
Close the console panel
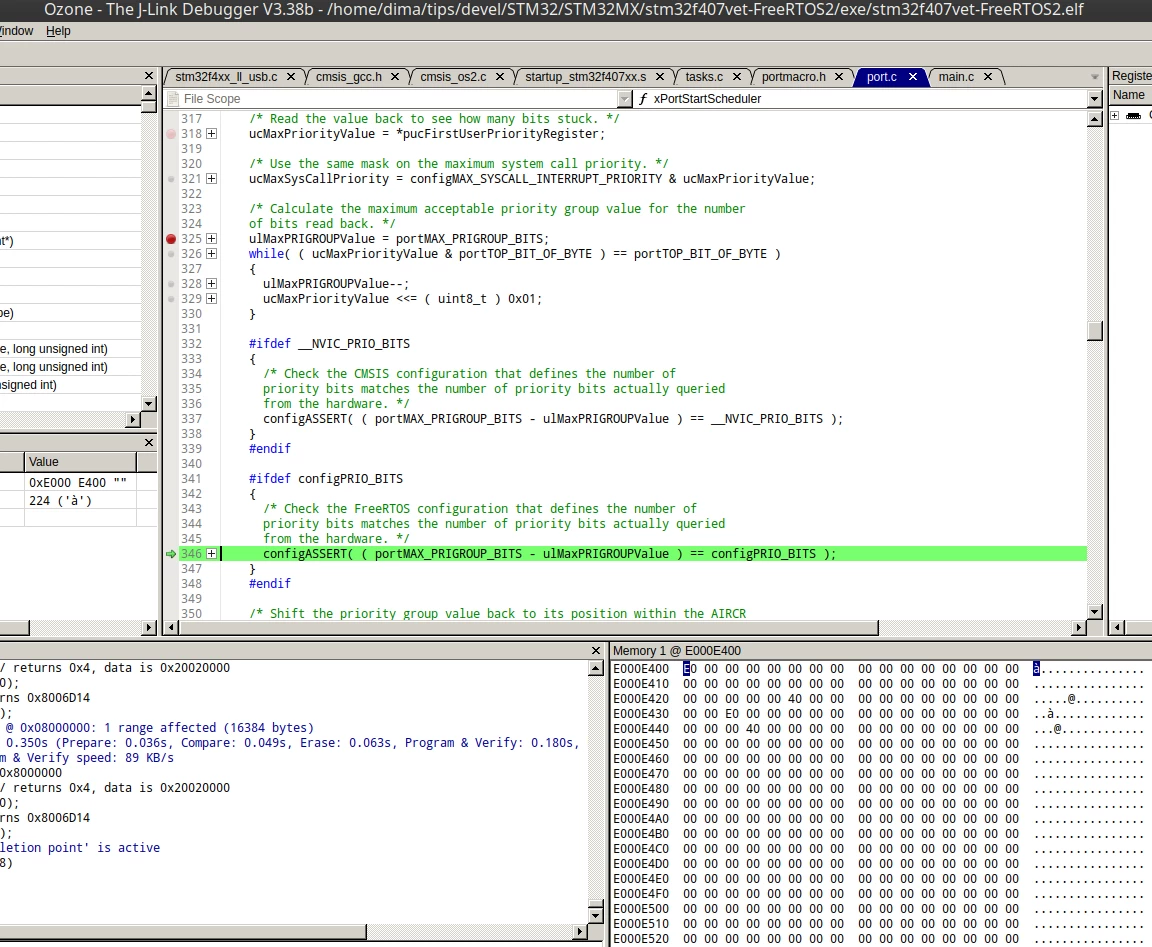597,651
